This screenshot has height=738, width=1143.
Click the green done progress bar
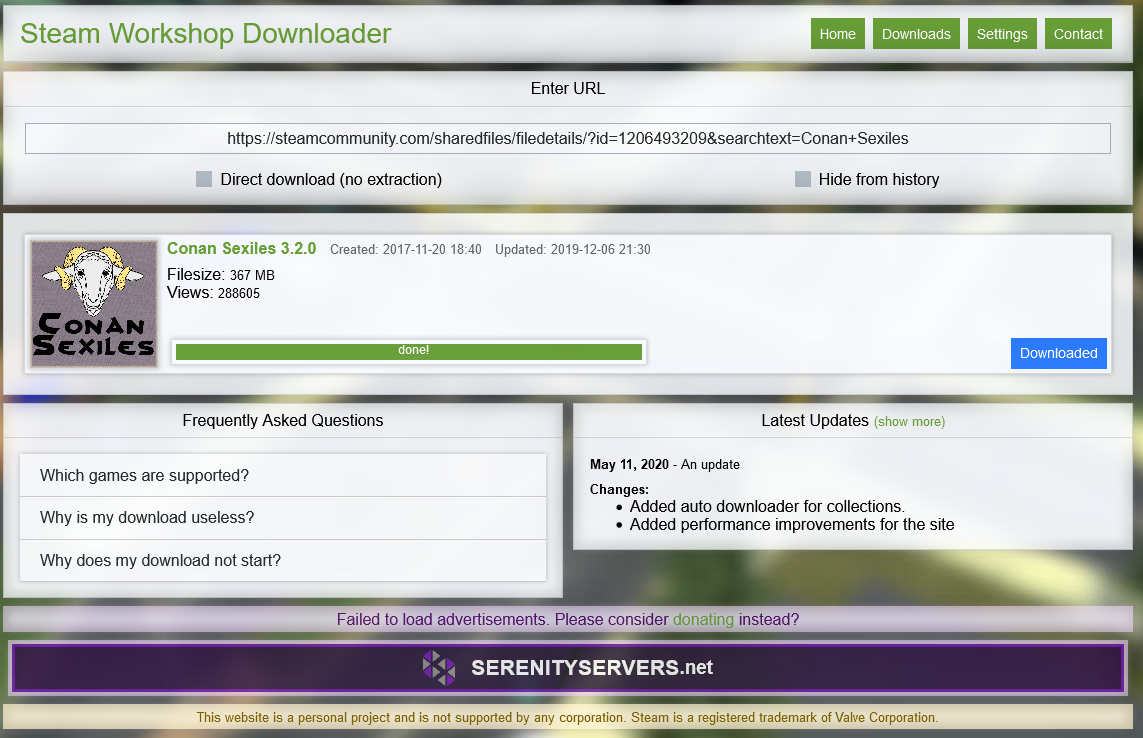point(409,351)
